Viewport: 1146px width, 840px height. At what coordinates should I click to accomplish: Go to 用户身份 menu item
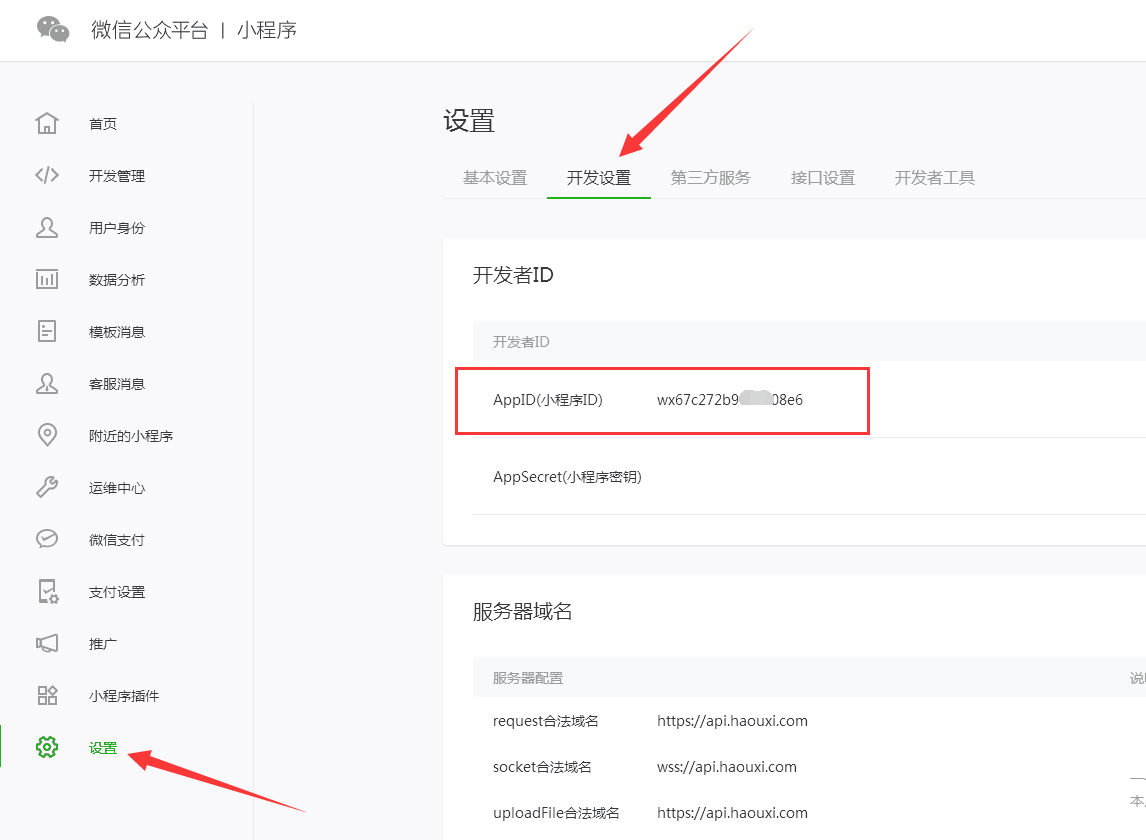tap(117, 227)
